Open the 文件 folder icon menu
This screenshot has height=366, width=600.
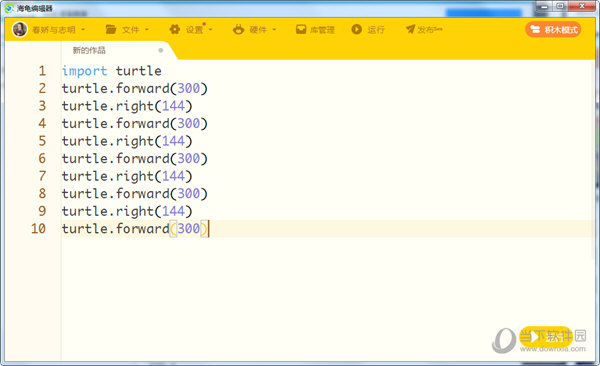[x=111, y=29]
